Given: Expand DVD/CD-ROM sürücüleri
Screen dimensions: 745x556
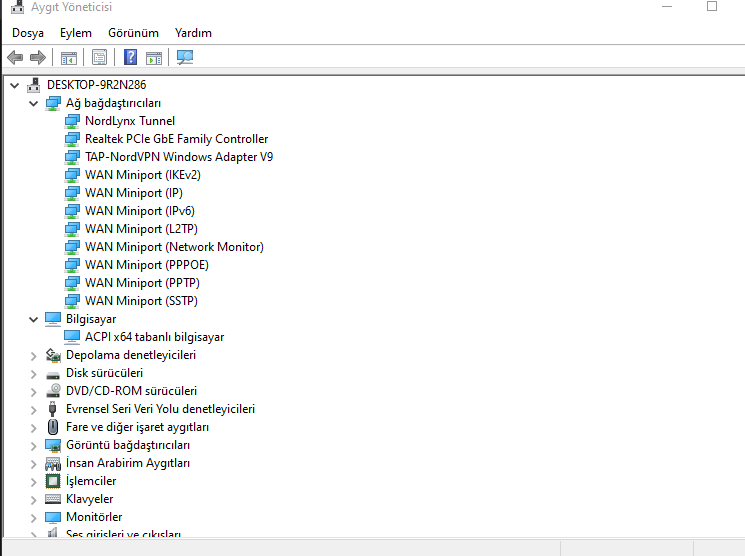Looking at the screenshot, I should point(34,392).
